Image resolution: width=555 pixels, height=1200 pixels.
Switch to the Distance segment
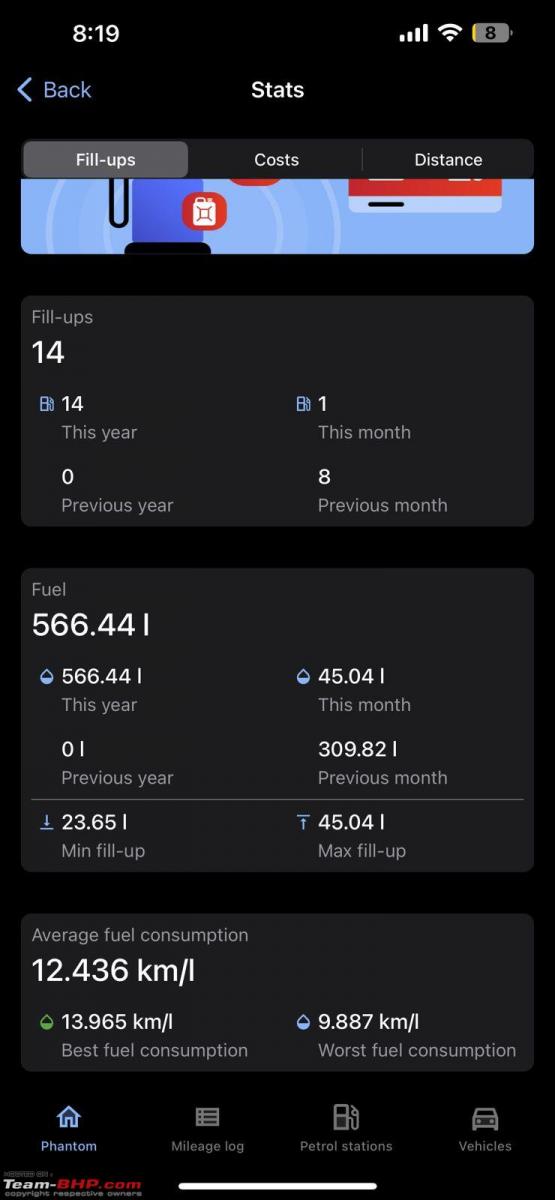448,160
